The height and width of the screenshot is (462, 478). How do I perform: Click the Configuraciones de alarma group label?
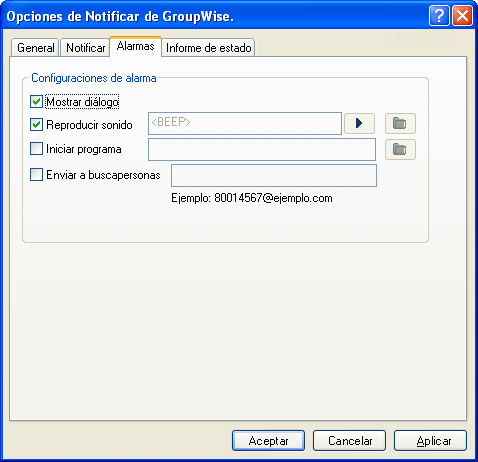[x=94, y=78]
